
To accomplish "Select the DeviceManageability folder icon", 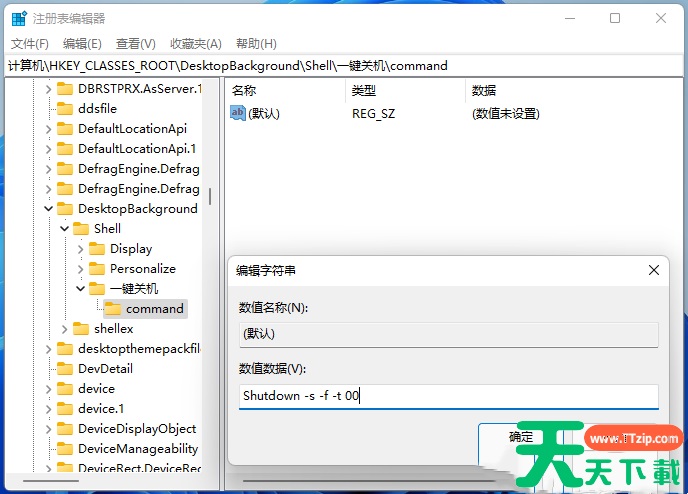I will point(65,449).
